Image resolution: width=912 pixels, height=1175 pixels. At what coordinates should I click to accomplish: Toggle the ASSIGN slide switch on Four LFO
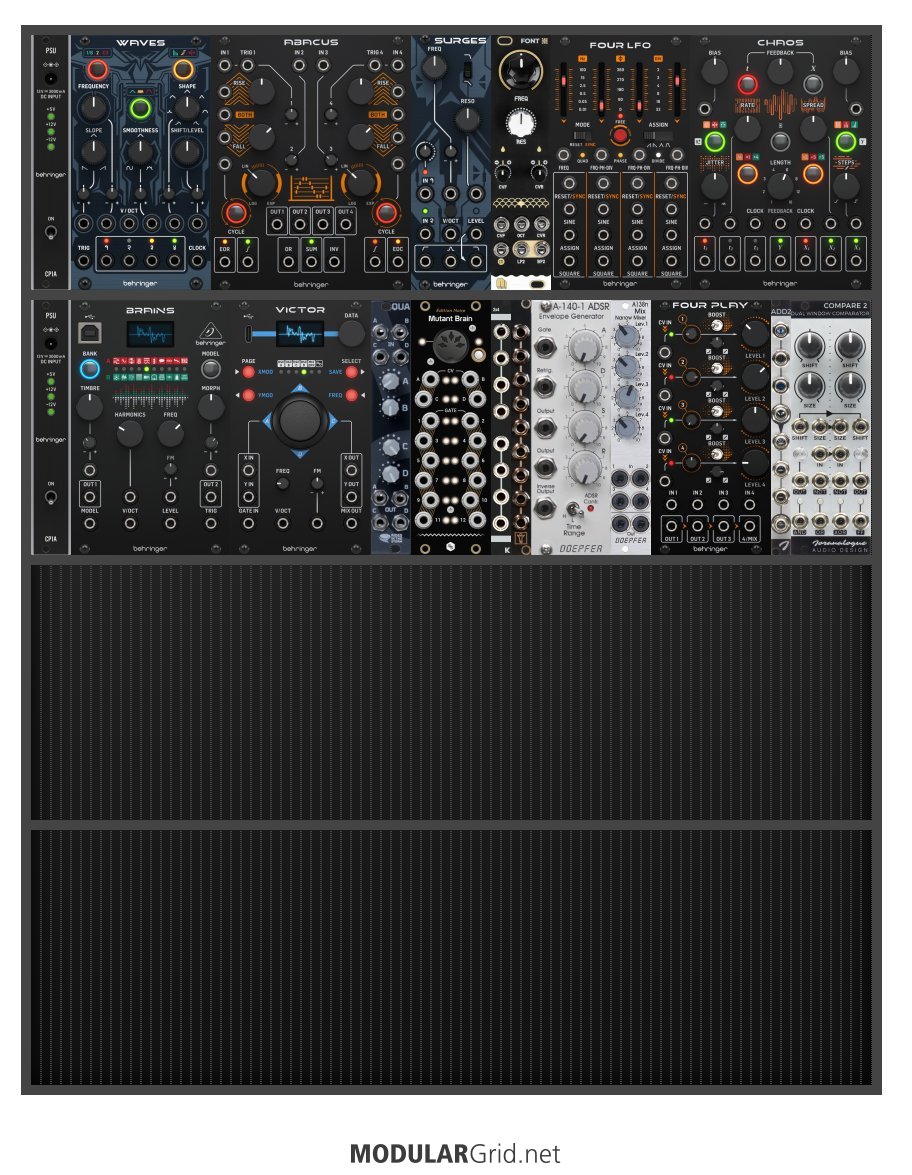pos(658,136)
